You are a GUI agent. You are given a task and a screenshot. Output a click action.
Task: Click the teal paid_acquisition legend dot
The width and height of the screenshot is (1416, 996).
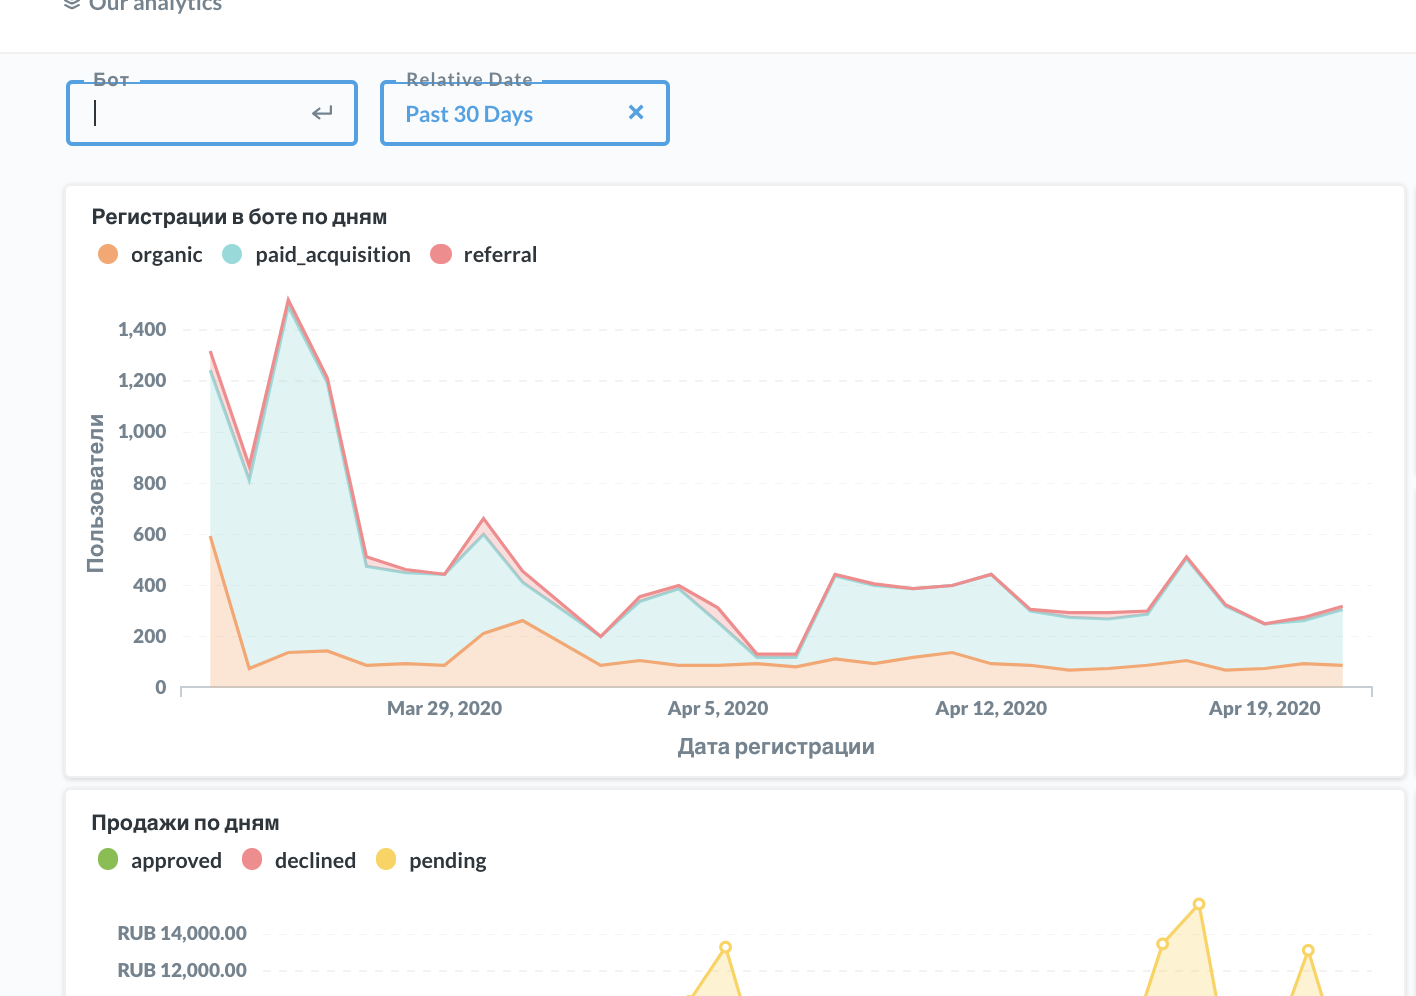(231, 254)
